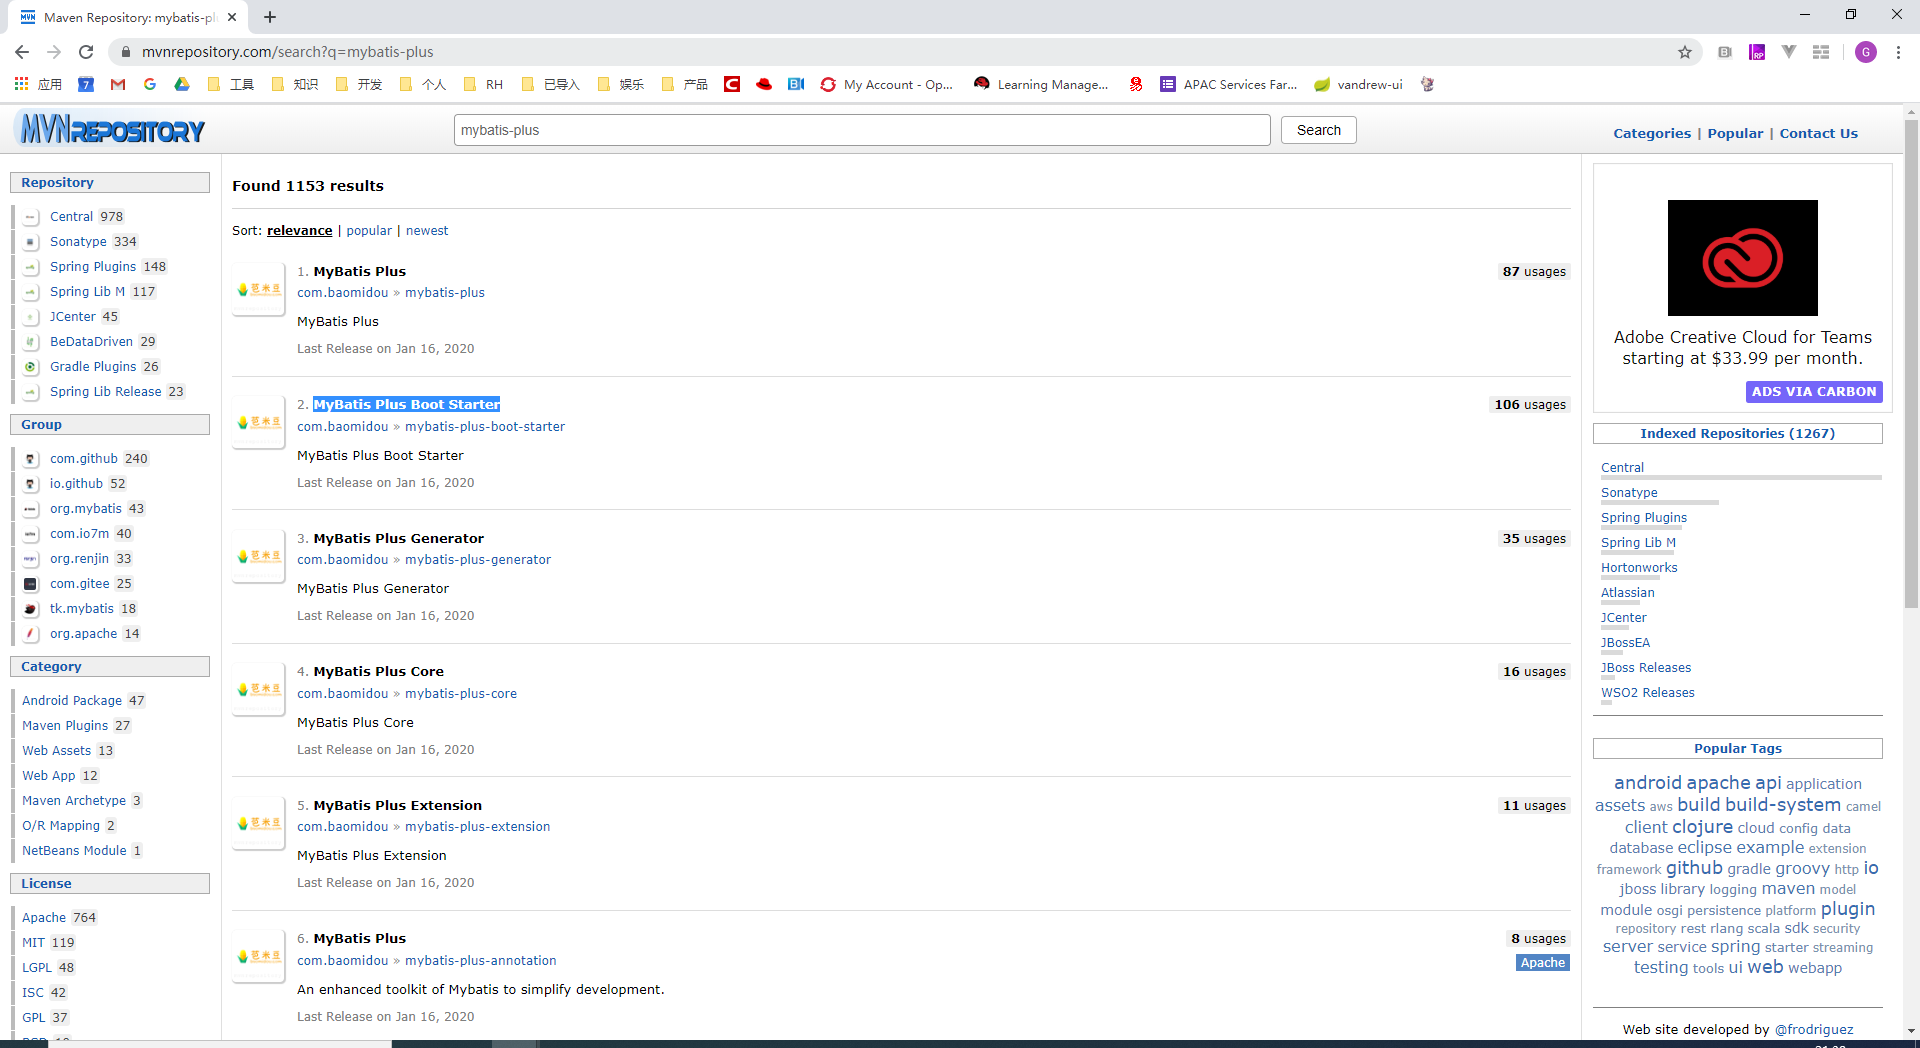This screenshot has height=1048, width=1920.
Task: Filter by MIT license
Action: point(34,942)
